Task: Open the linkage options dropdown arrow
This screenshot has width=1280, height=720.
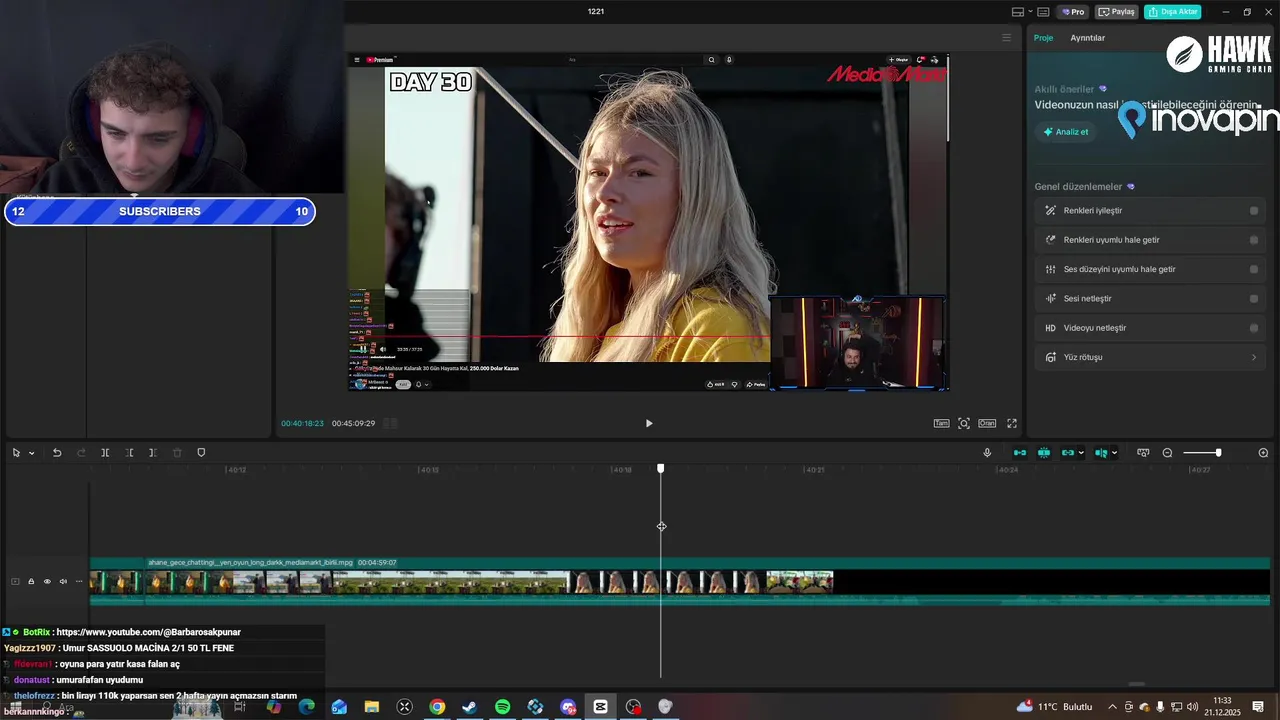Action: pyautogui.click(x=1081, y=453)
